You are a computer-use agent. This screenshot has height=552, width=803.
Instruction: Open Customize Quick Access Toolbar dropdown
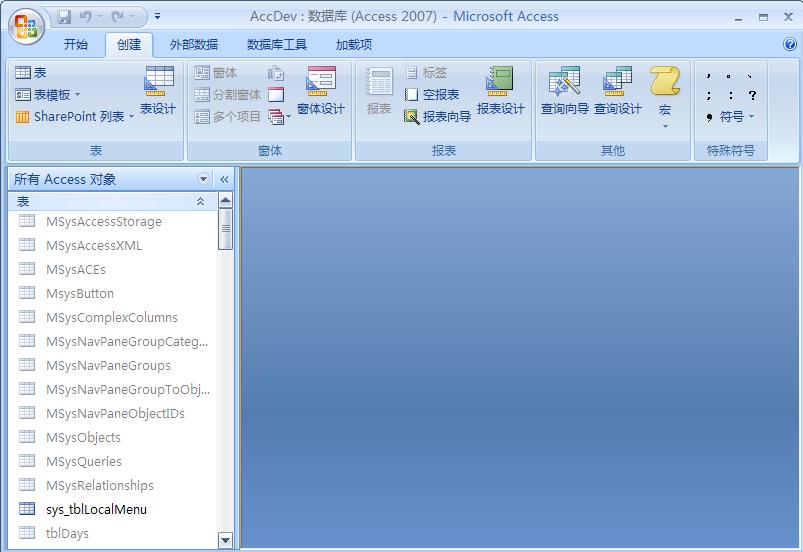(158, 17)
